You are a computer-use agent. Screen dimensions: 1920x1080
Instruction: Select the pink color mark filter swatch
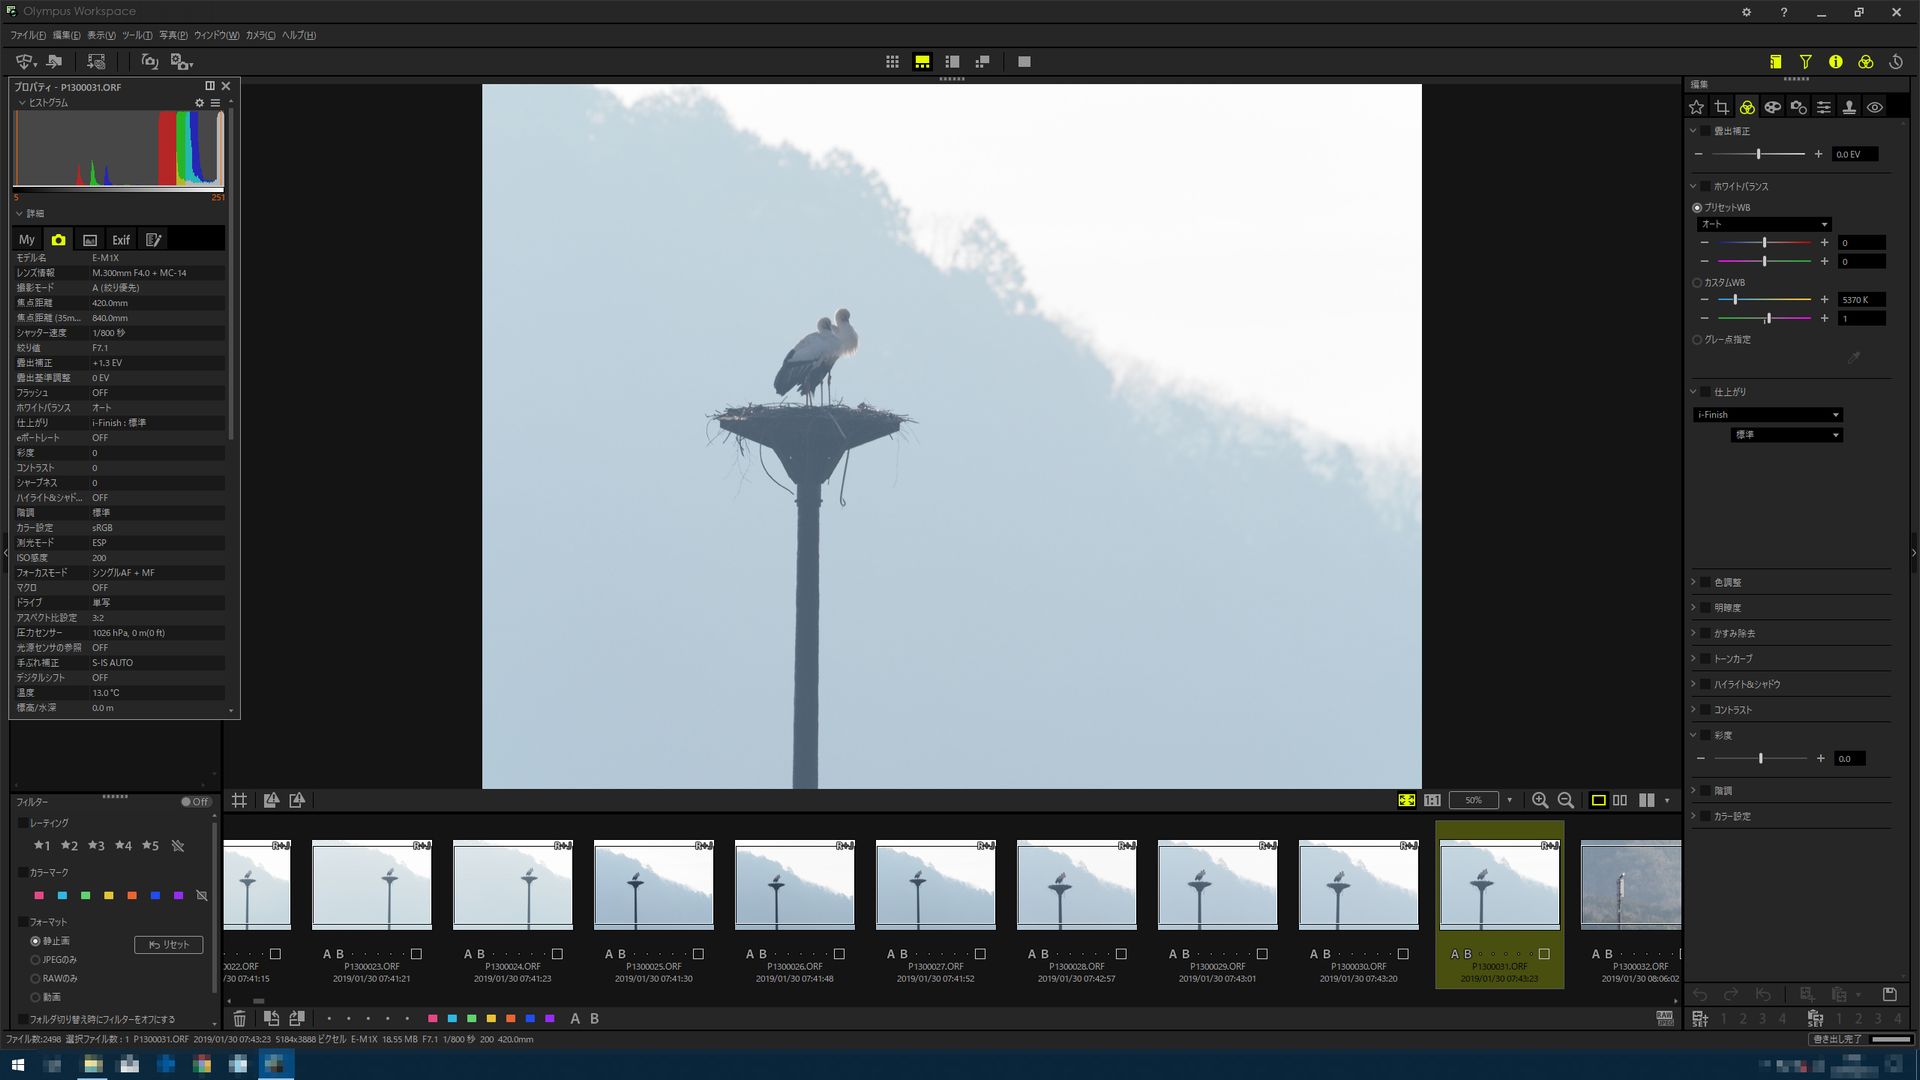point(39,895)
